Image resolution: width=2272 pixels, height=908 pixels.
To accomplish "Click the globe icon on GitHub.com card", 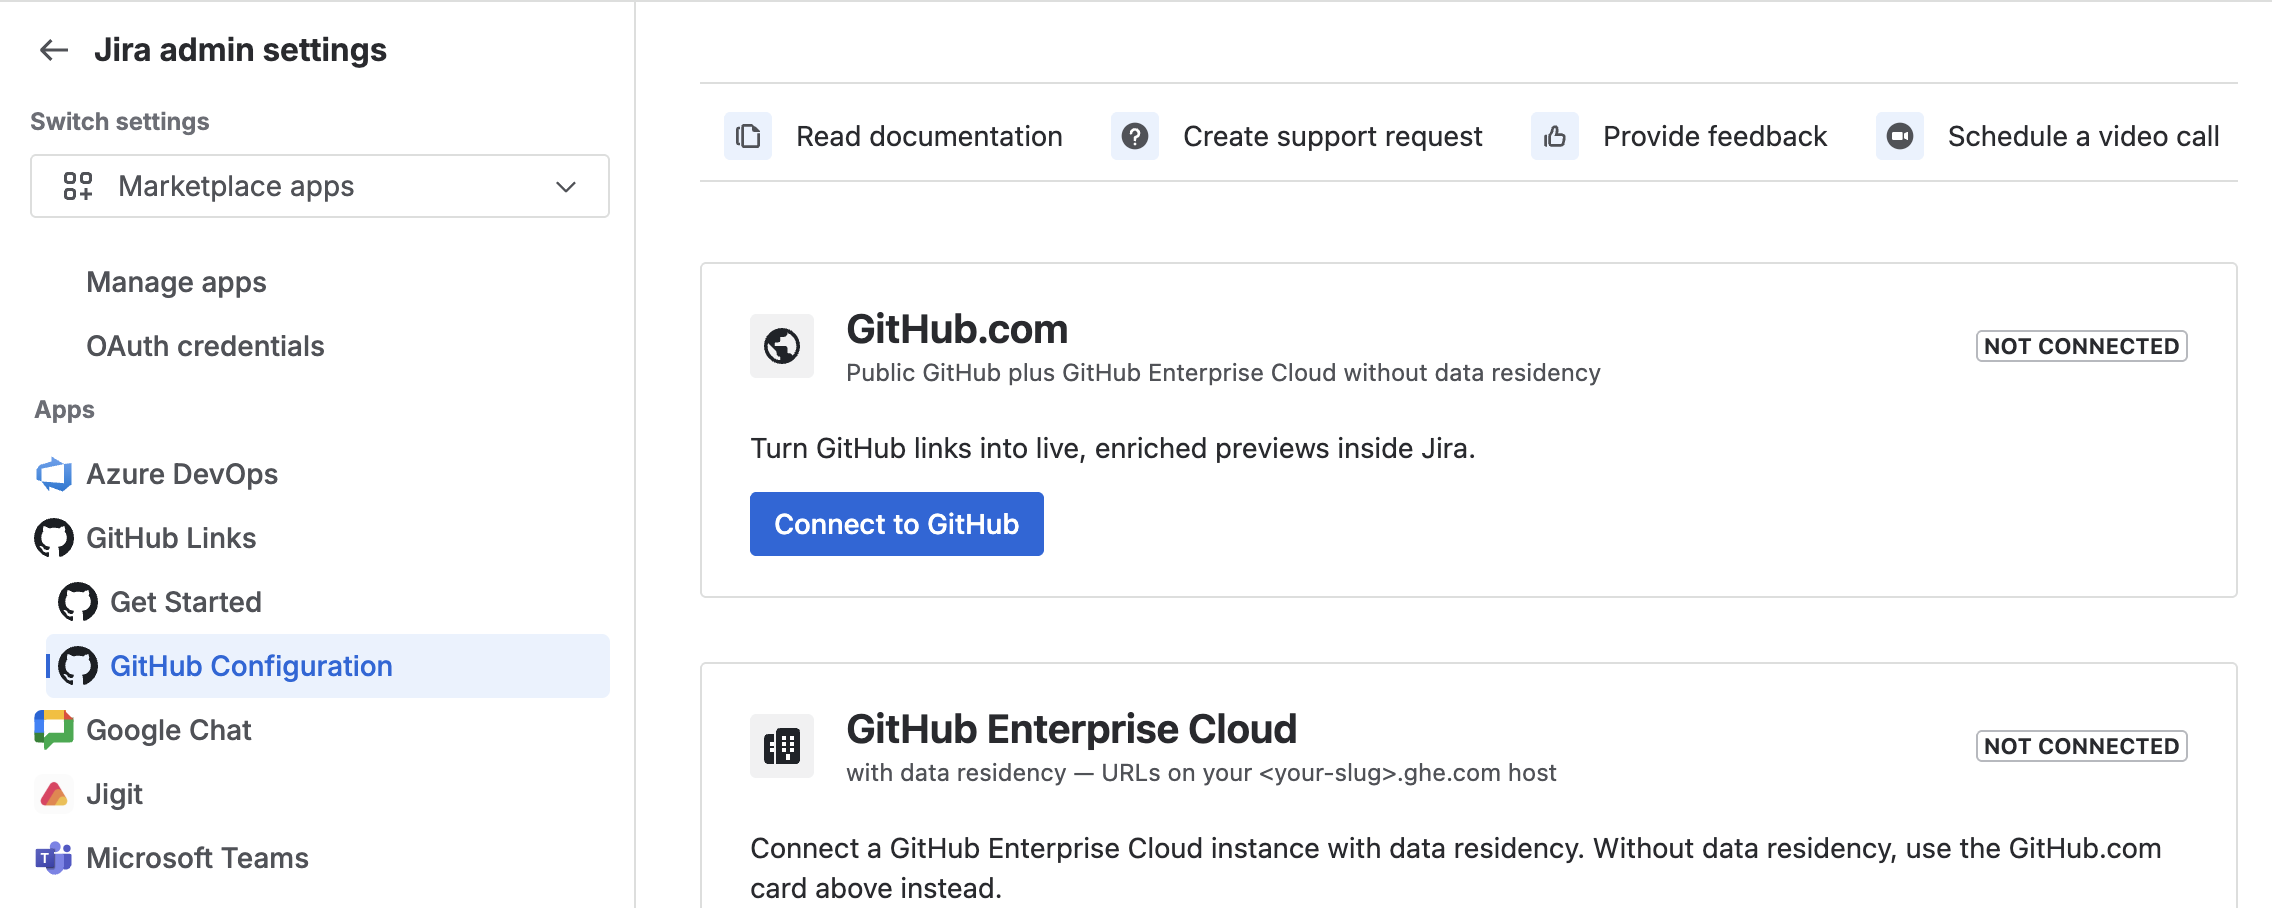I will pos(782,346).
